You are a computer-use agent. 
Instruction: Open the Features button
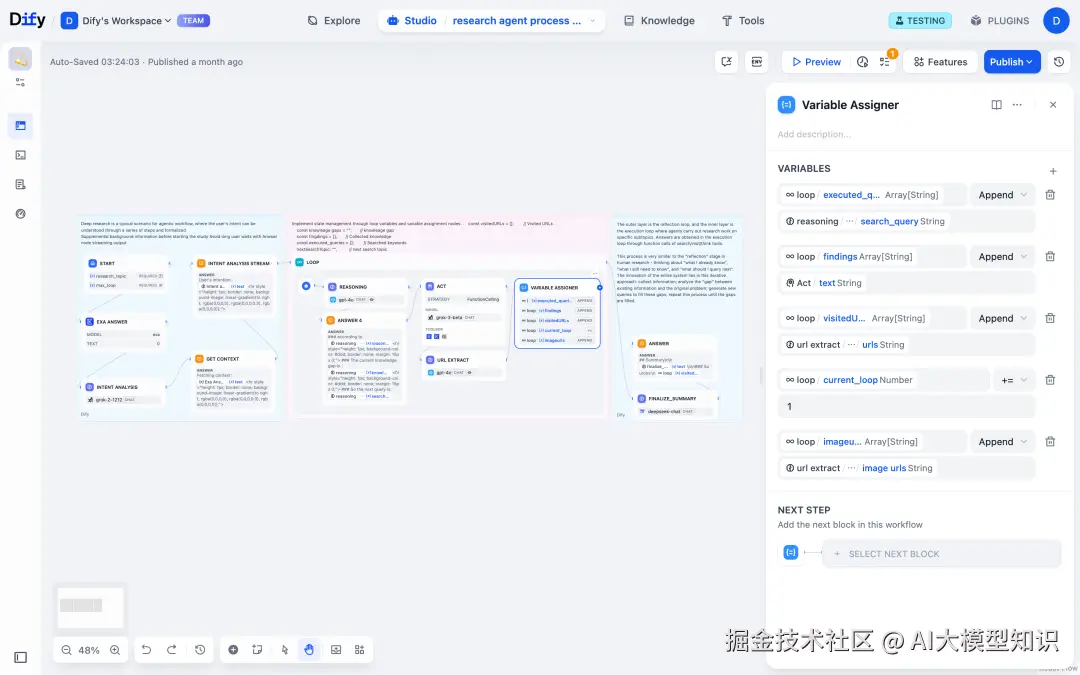[940, 62]
